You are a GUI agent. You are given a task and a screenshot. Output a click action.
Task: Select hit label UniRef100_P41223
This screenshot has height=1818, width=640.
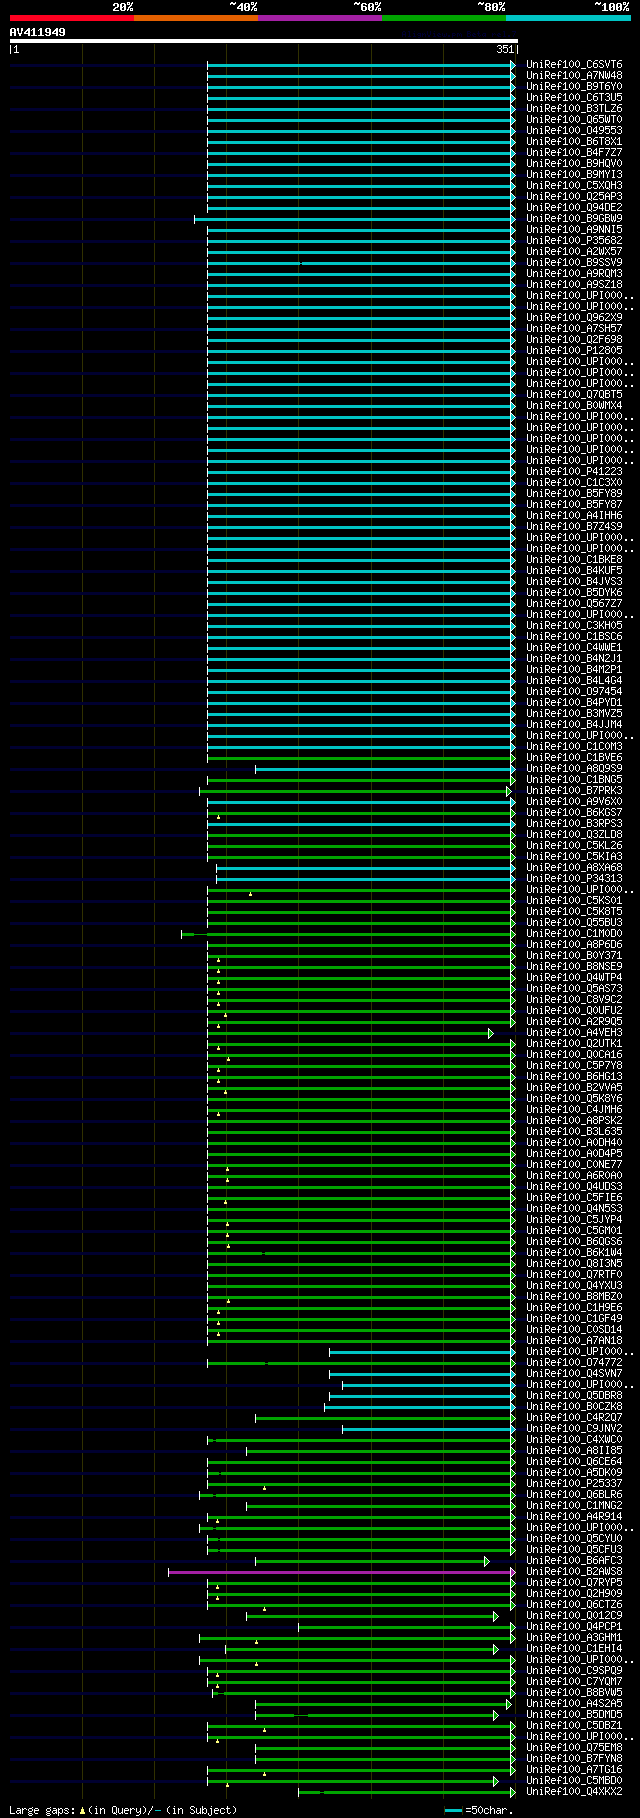[x=574, y=472]
